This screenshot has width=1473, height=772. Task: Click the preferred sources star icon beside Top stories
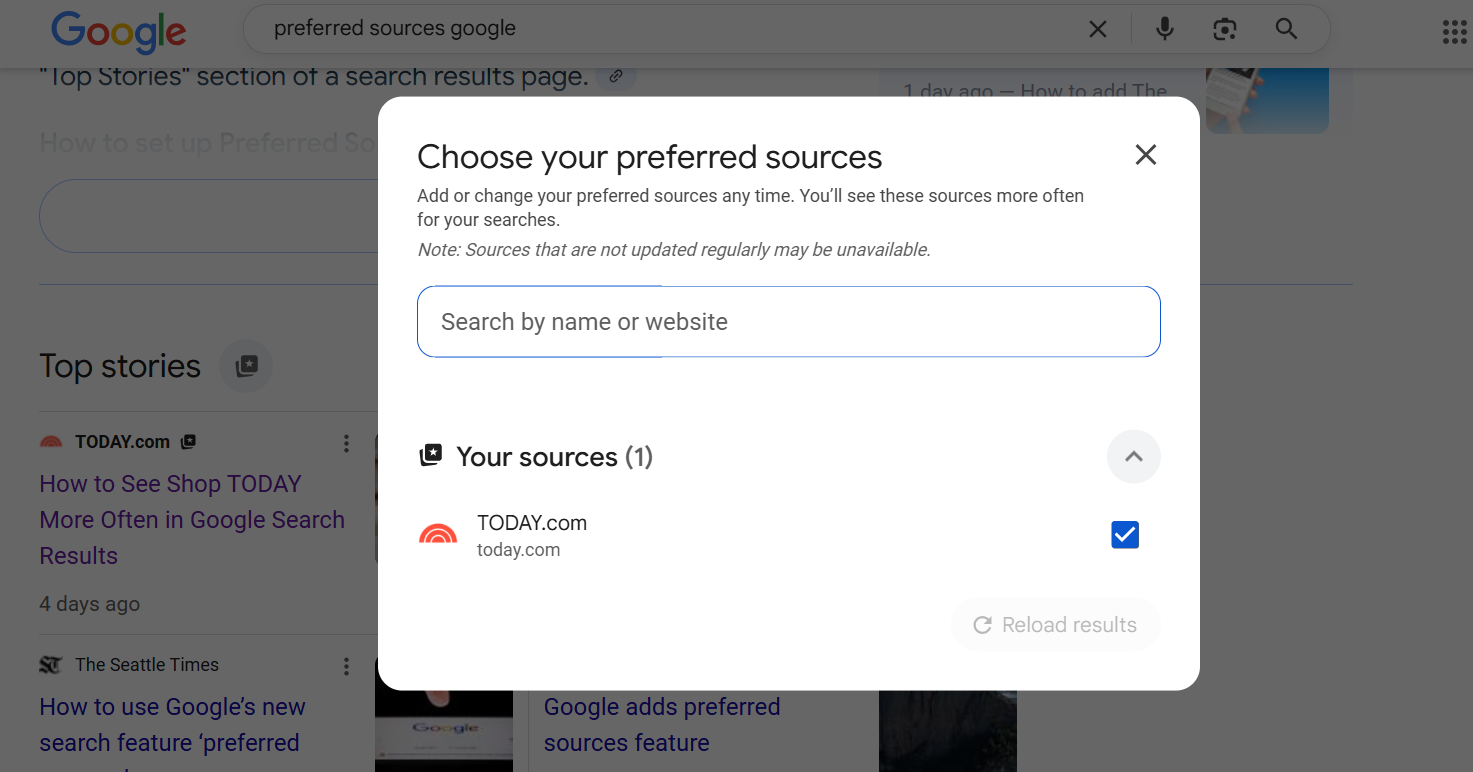point(246,366)
